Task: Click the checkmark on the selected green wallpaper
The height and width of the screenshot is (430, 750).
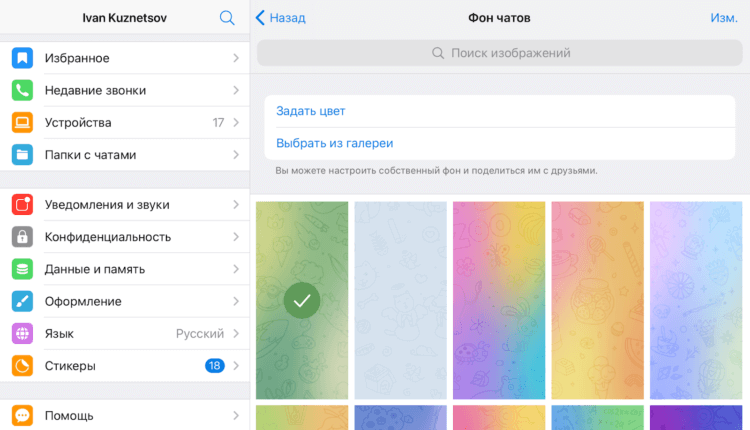Action: 302,300
